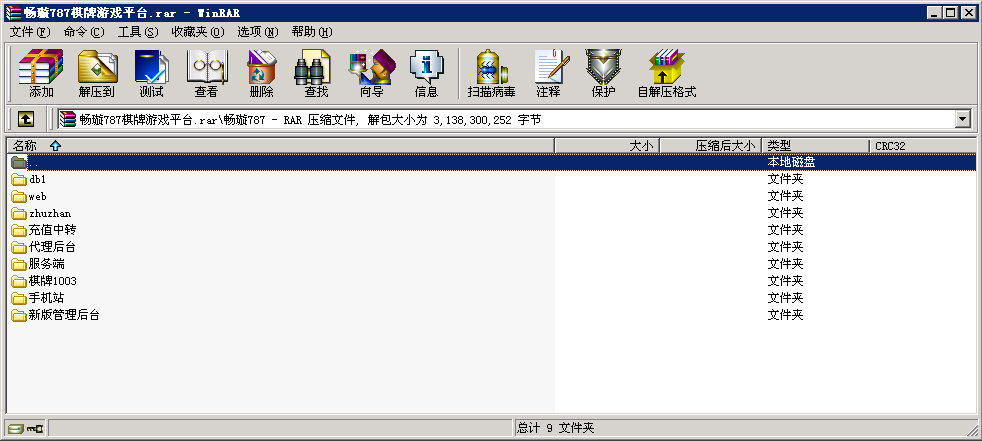Convert using 自解压格式 (SFX) icon

[666, 73]
